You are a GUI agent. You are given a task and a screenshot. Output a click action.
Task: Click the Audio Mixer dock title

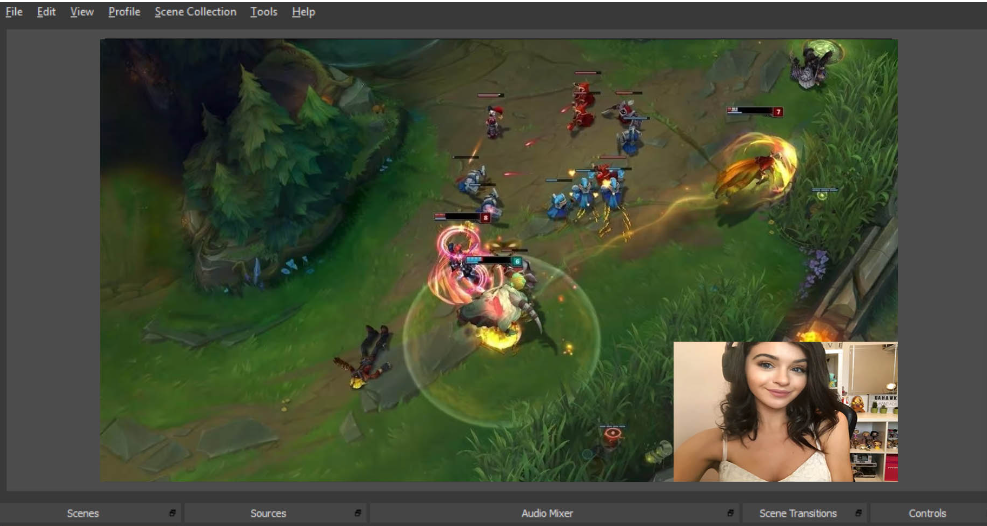point(547,513)
